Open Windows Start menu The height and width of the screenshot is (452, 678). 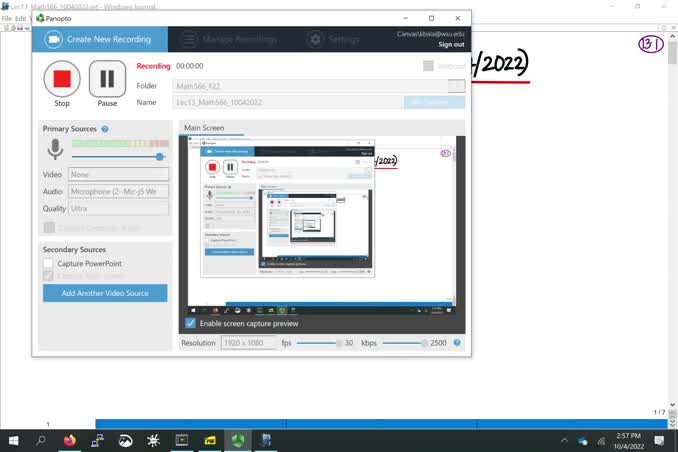pyautogui.click(x=14, y=440)
